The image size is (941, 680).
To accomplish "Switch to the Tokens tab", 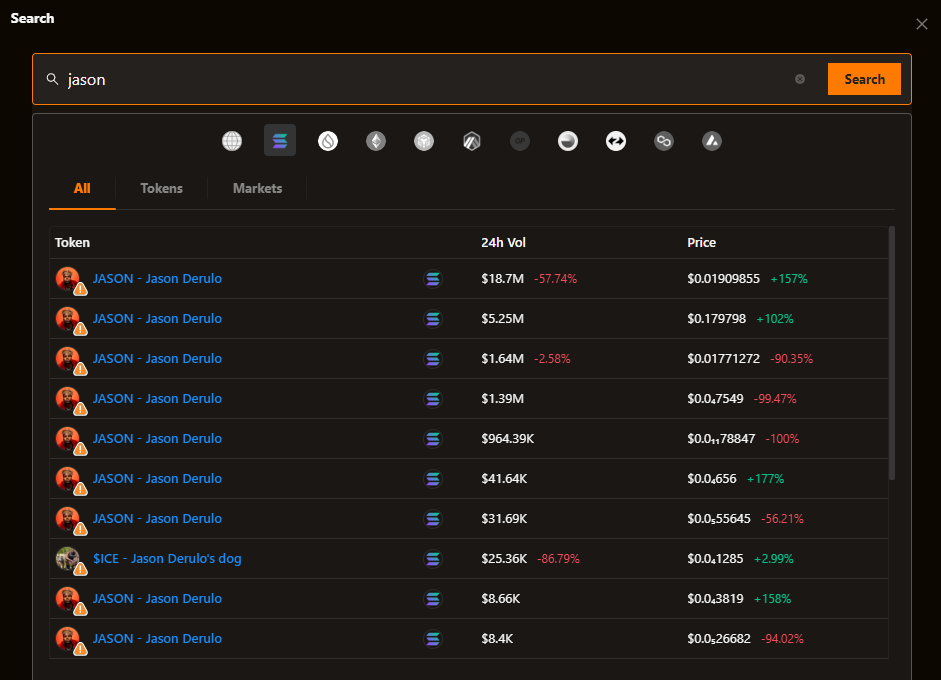I will click(161, 188).
